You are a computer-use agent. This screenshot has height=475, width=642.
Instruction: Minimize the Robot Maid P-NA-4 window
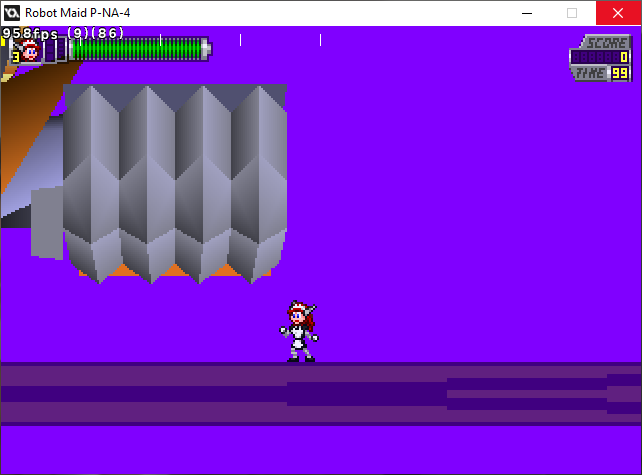pos(527,13)
